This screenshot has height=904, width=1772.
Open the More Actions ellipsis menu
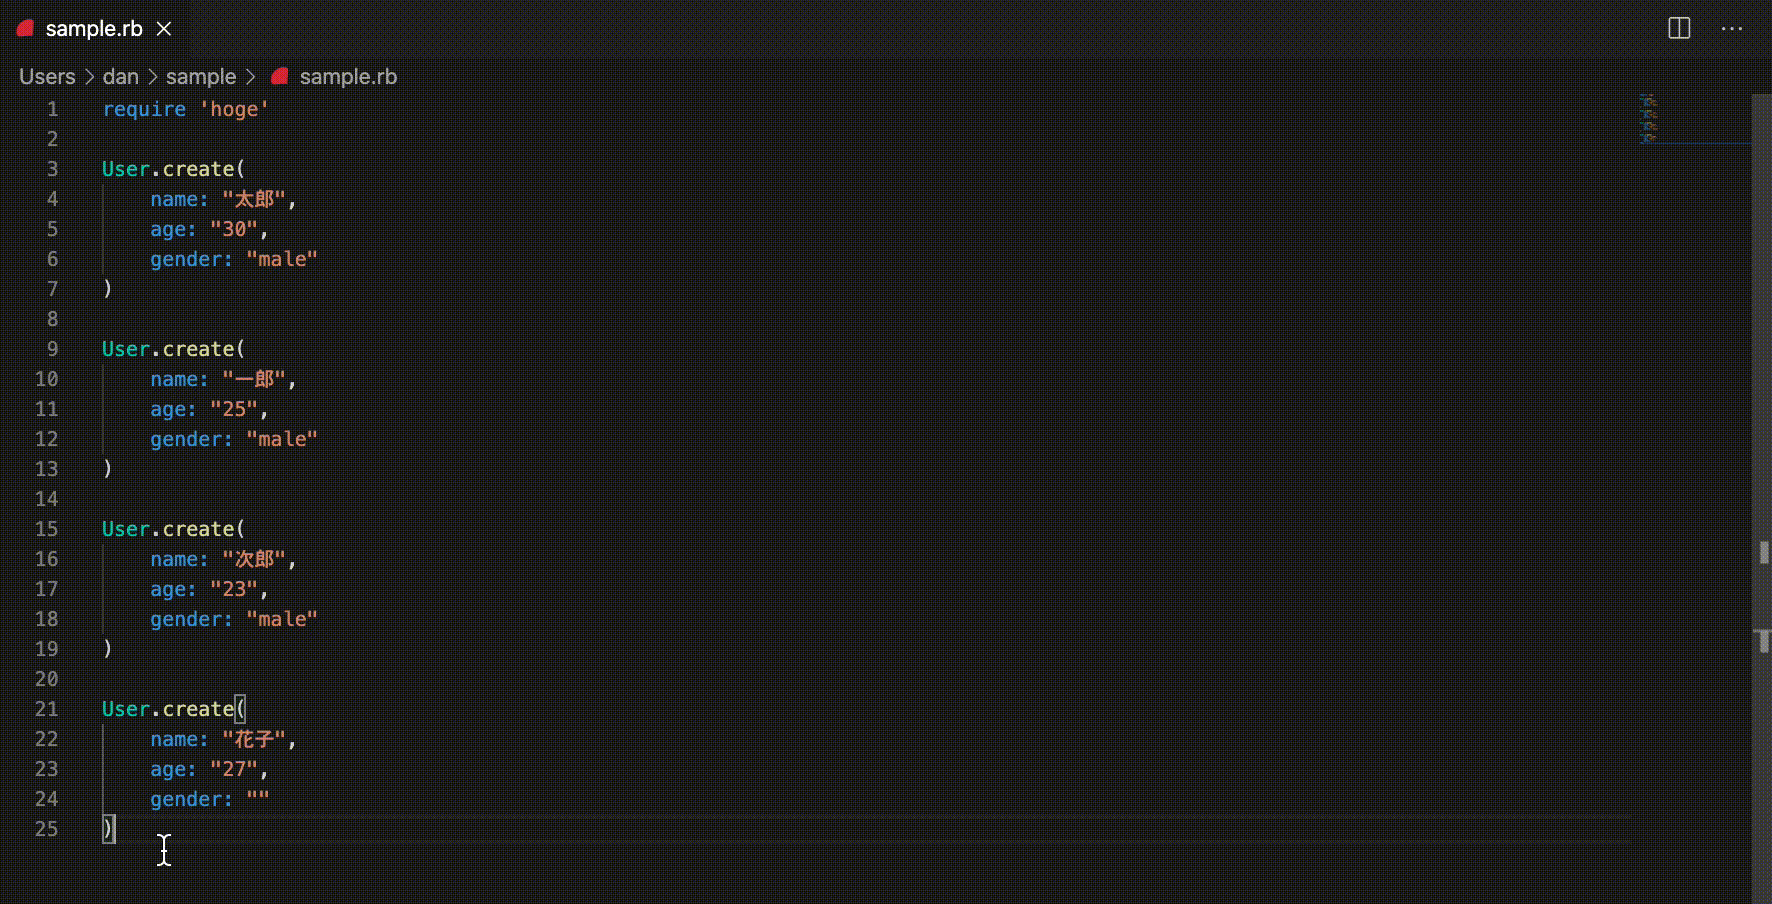click(1732, 29)
